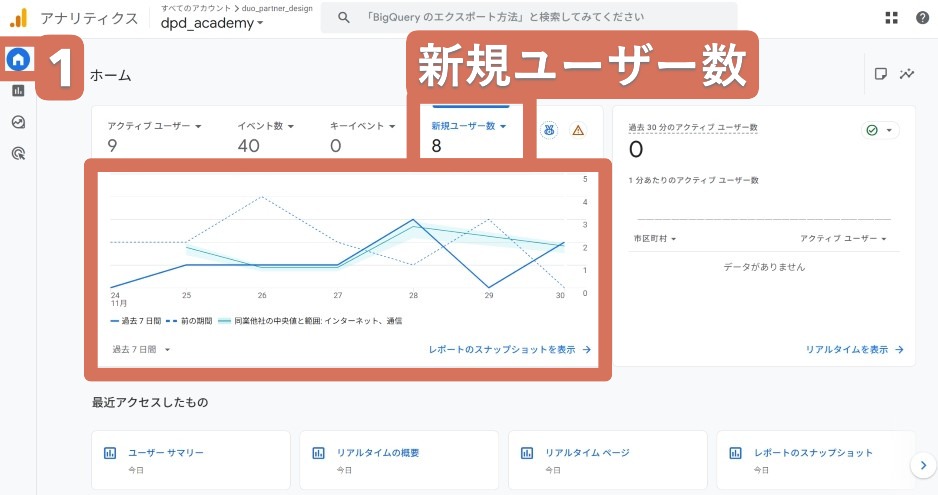Open the ユーザー サマリー recent card
The image size is (938, 495).
tap(190, 460)
